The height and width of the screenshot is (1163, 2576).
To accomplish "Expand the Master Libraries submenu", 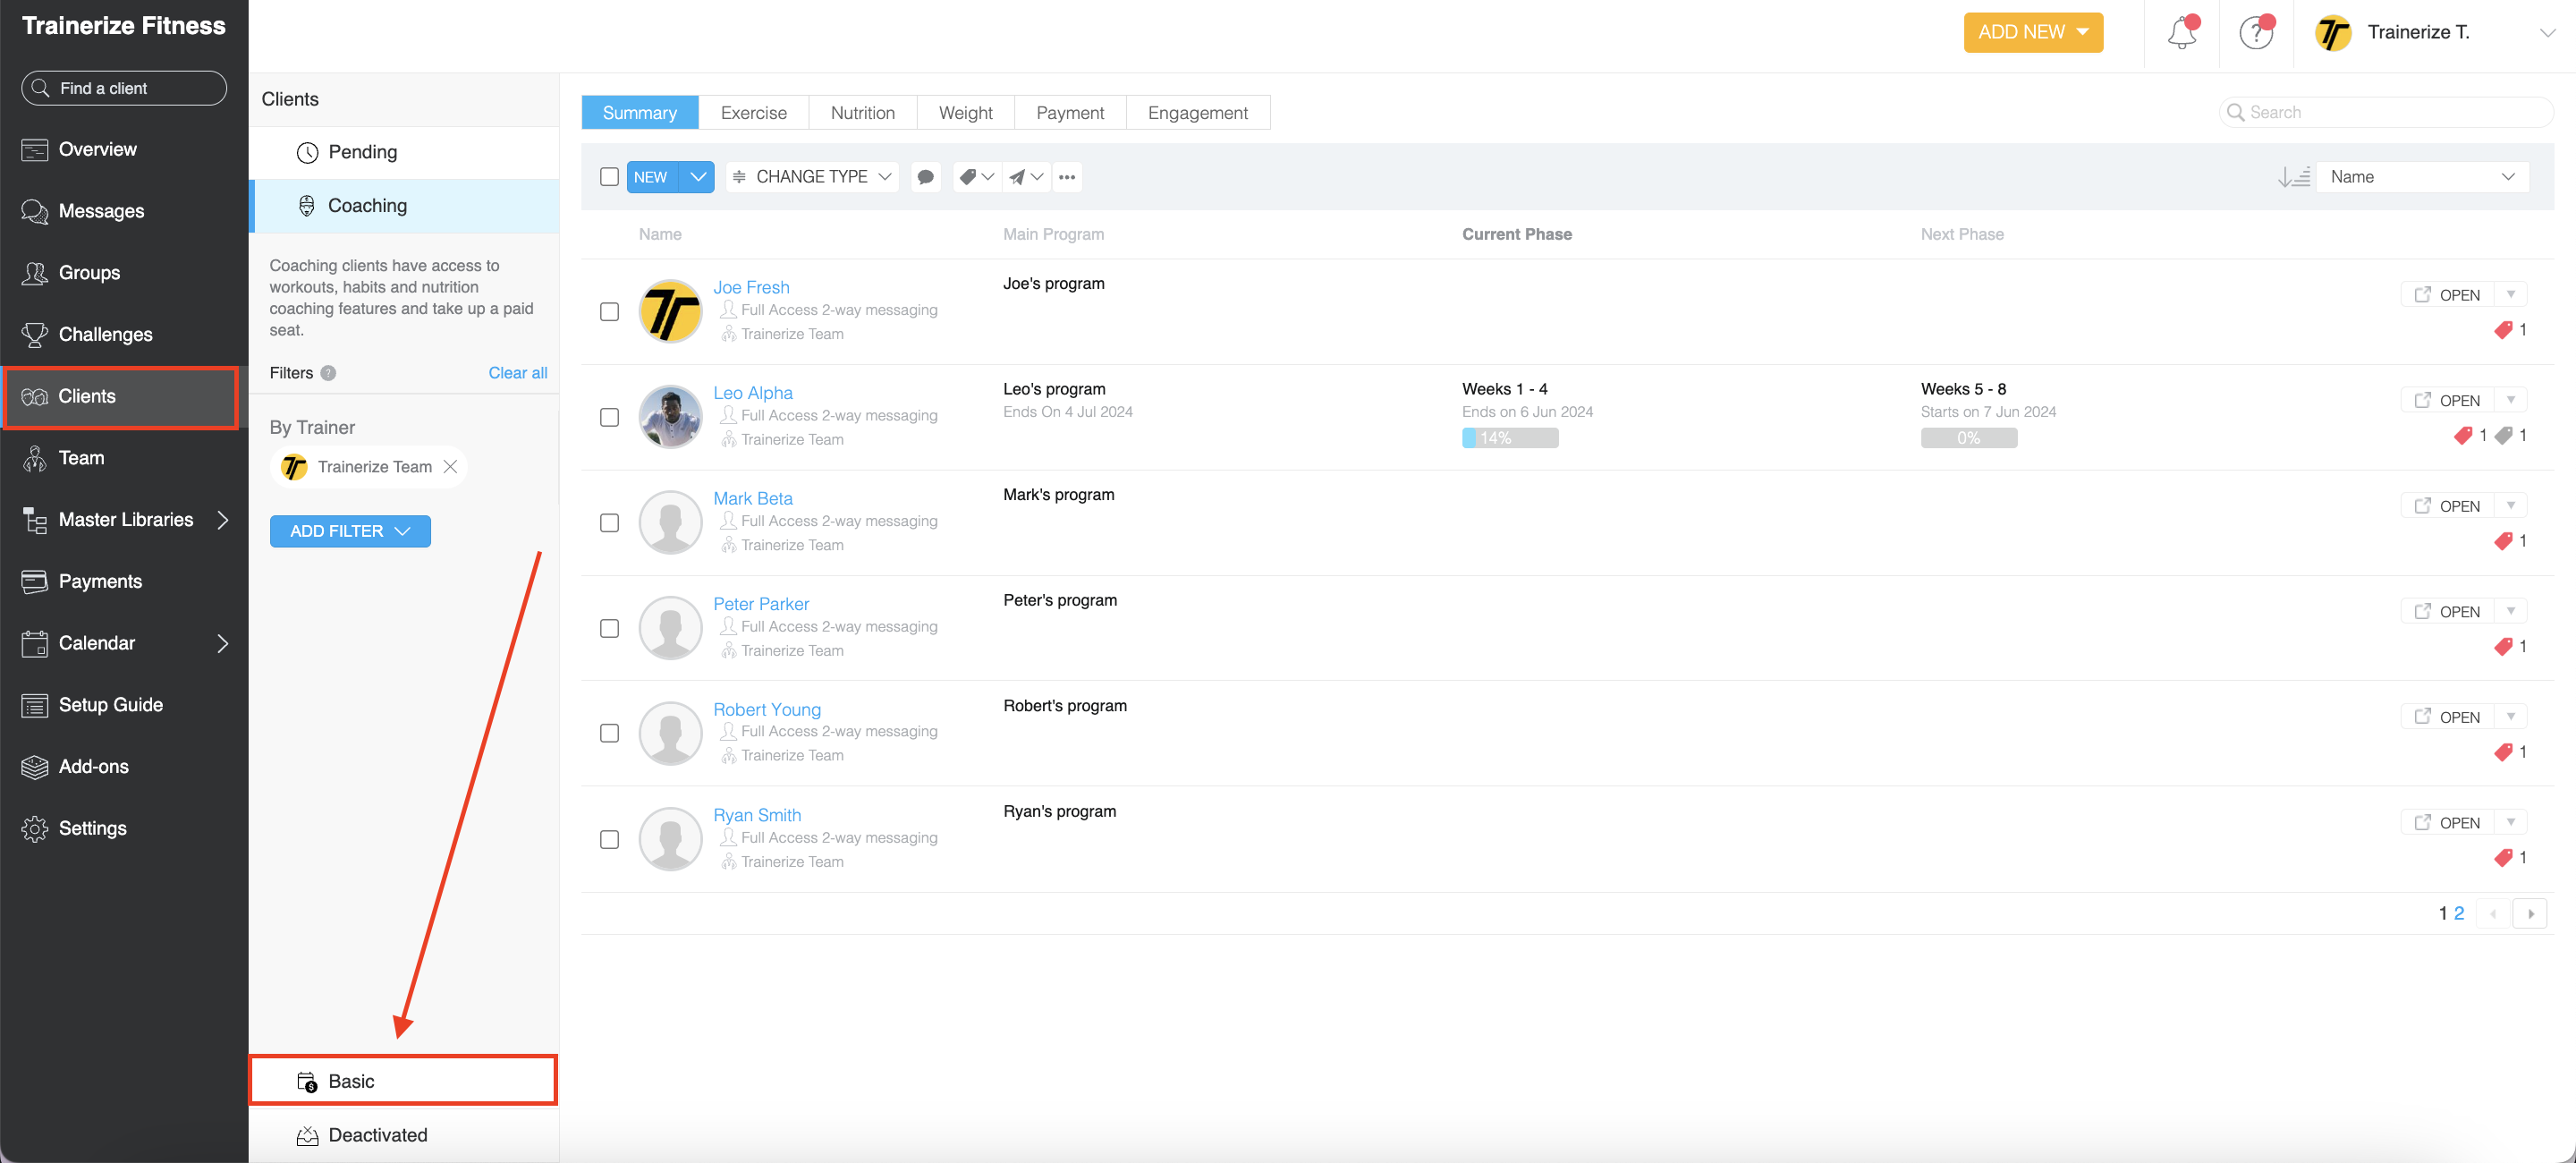I will tap(223, 520).
